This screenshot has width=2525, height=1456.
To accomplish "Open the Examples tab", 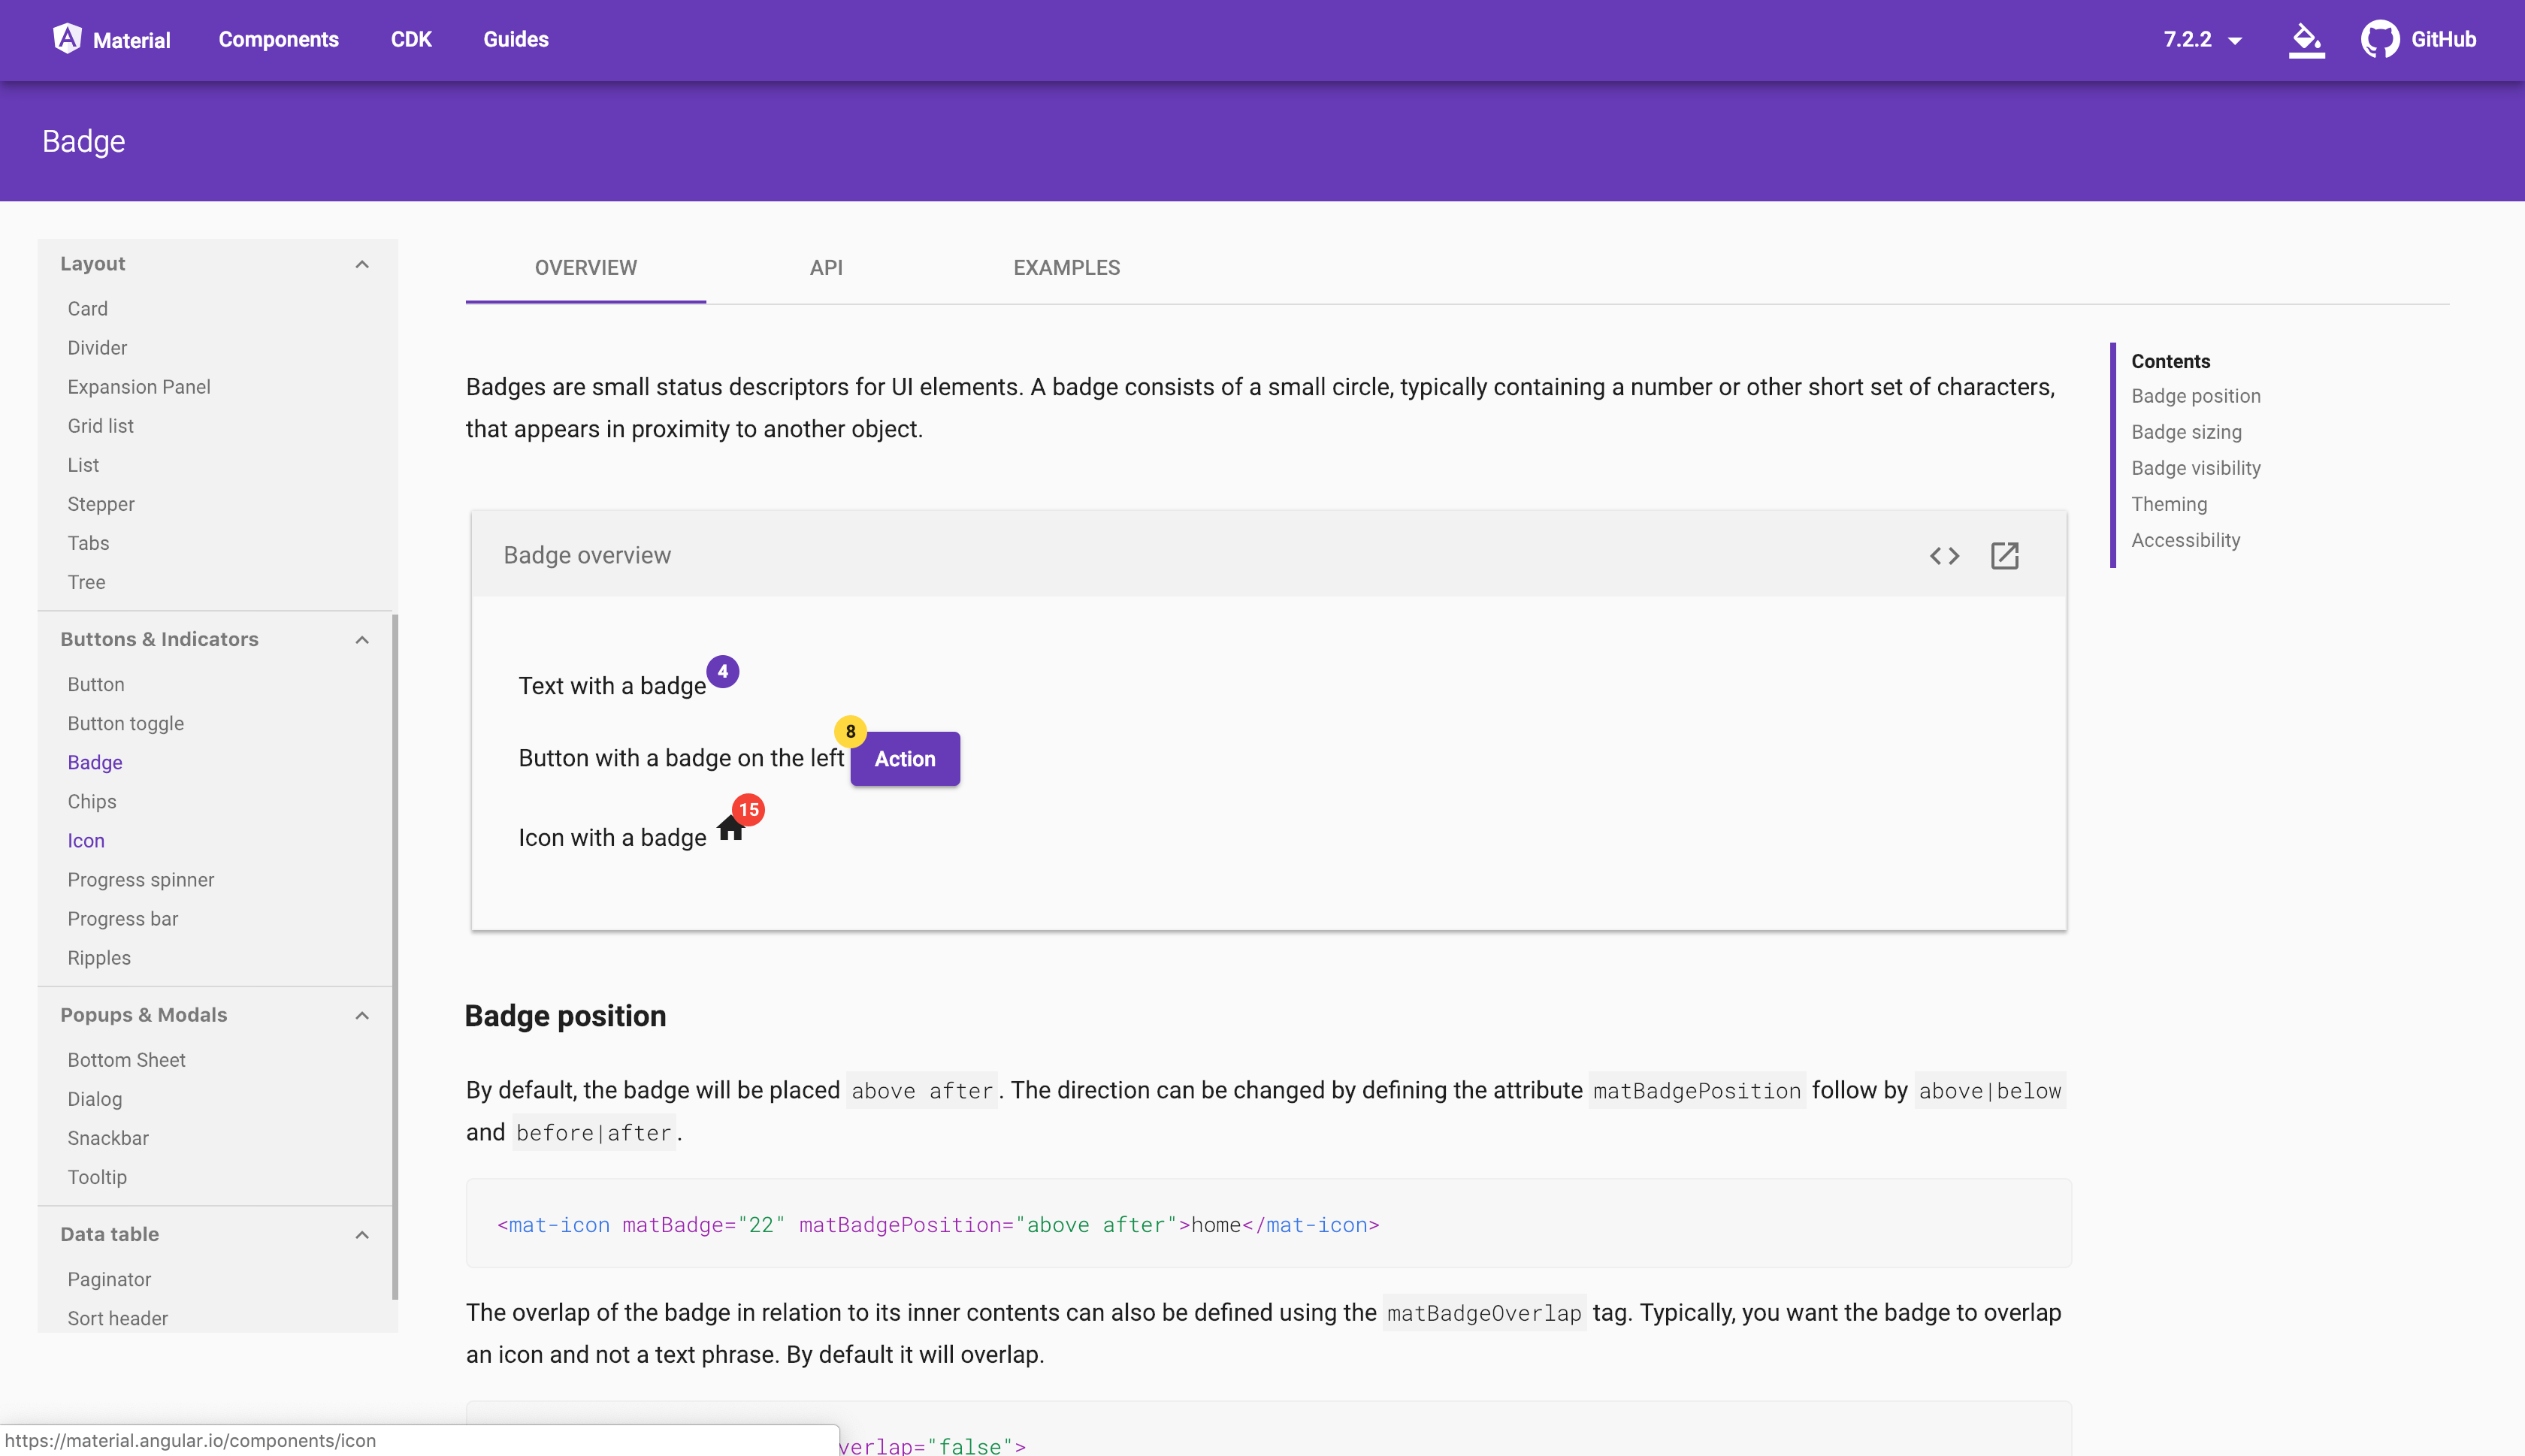I will [x=1066, y=267].
